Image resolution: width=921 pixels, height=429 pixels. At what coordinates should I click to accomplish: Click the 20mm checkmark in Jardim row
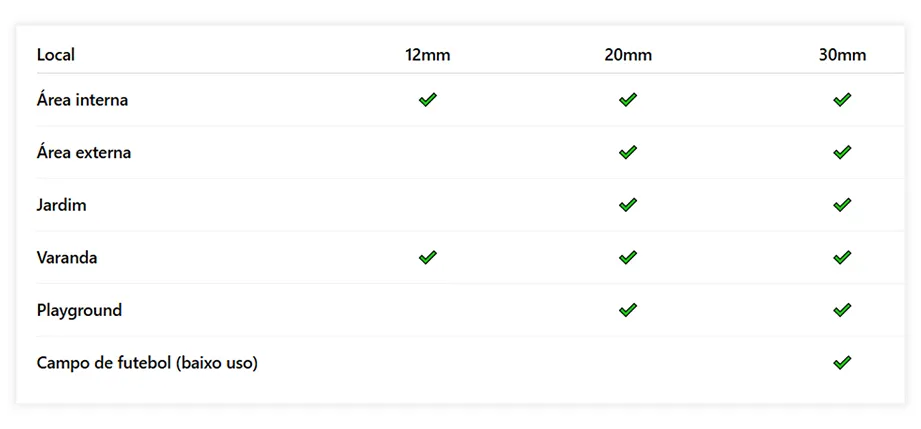point(628,205)
